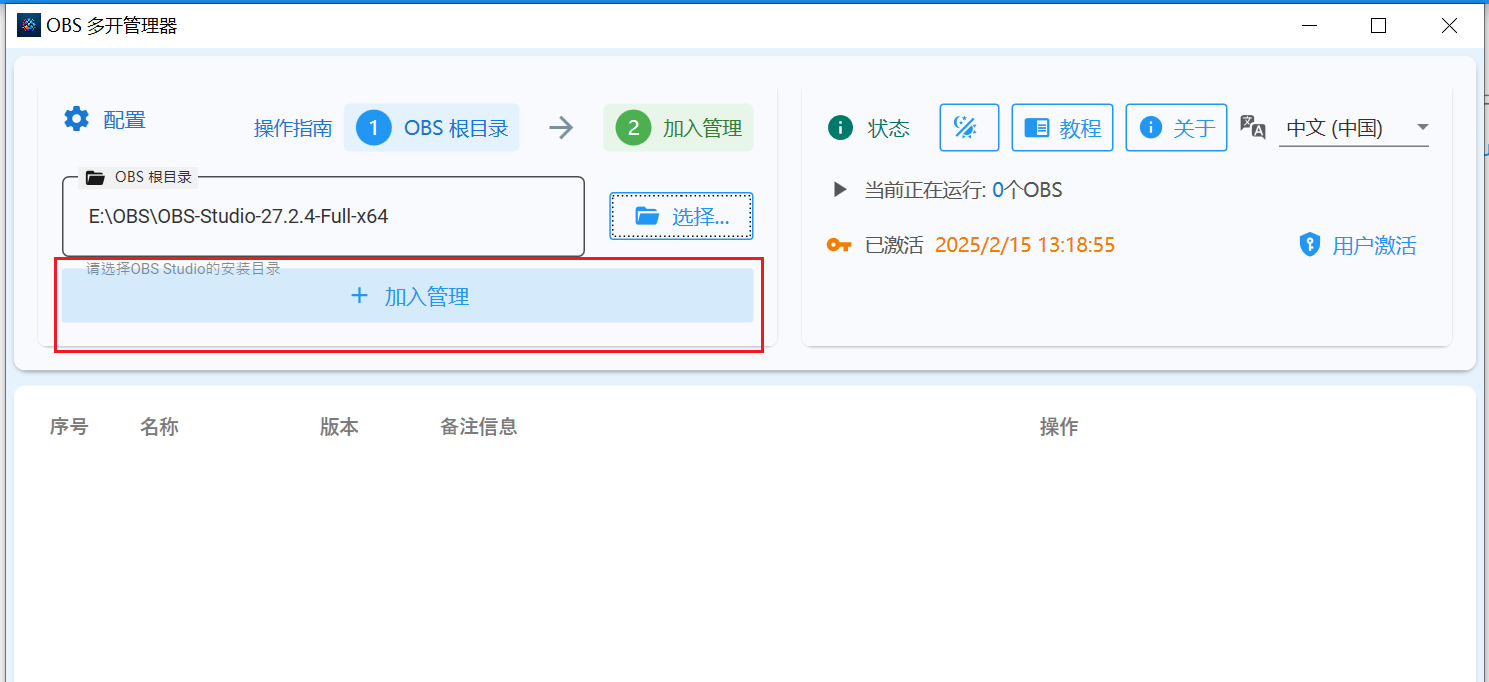Screen dimensions: 1489x682
Task: Click the language dropdown arrow
Action: [x=1422, y=128]
